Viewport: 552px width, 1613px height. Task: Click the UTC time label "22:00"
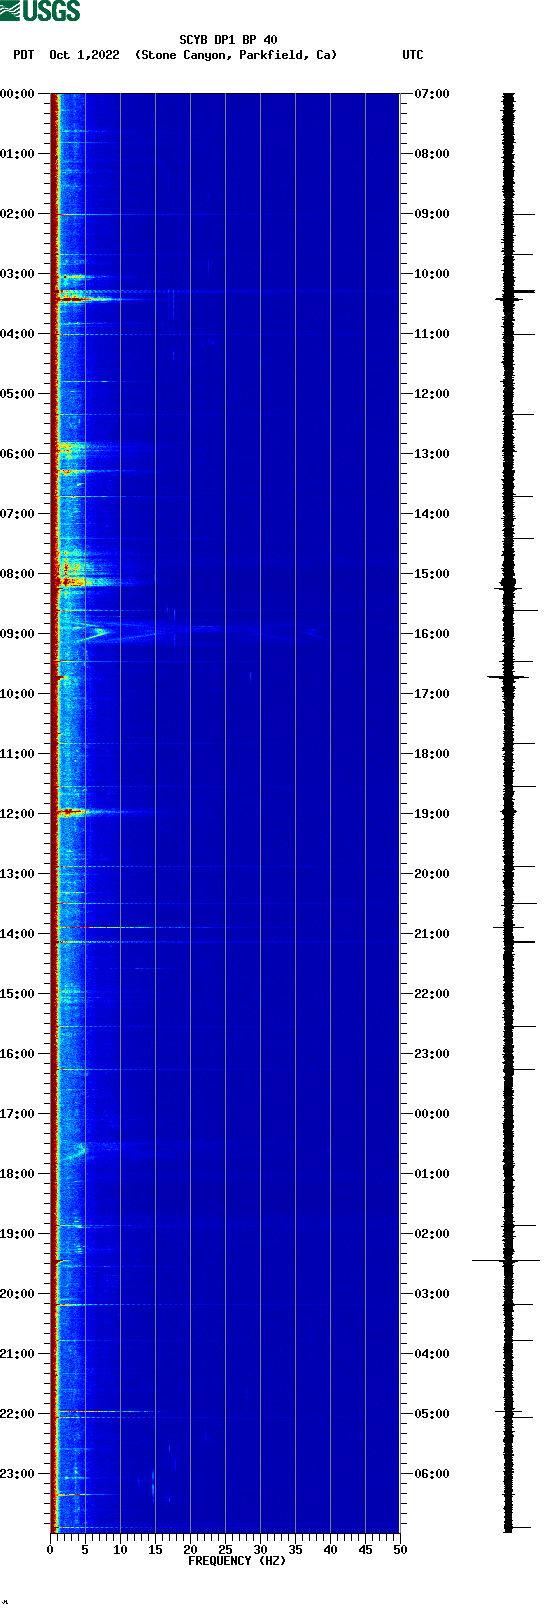(x=432, y=994)
